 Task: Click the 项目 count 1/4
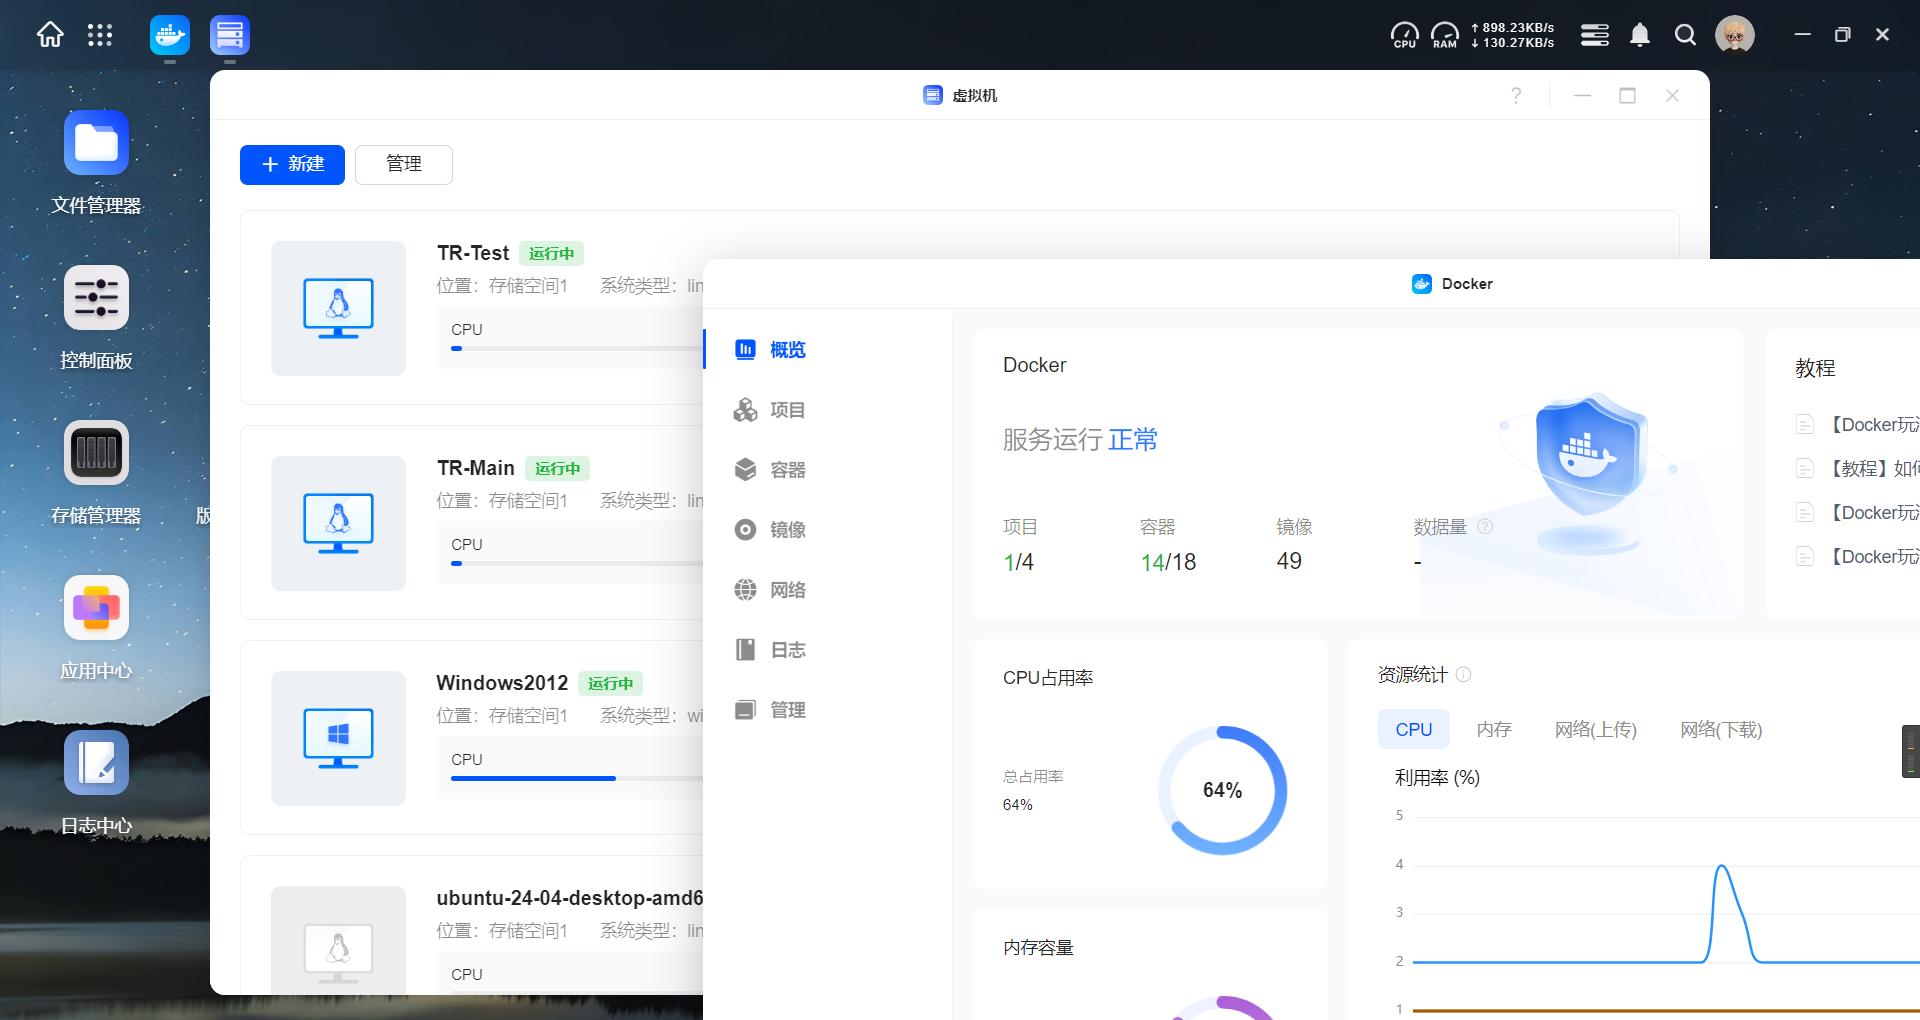tap(1018, 562)
